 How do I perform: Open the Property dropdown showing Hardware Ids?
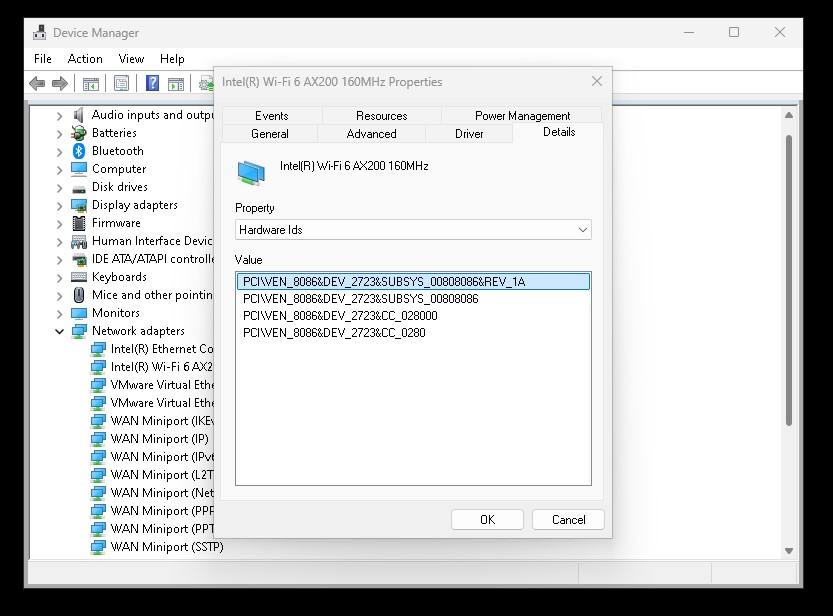(413, 230)
